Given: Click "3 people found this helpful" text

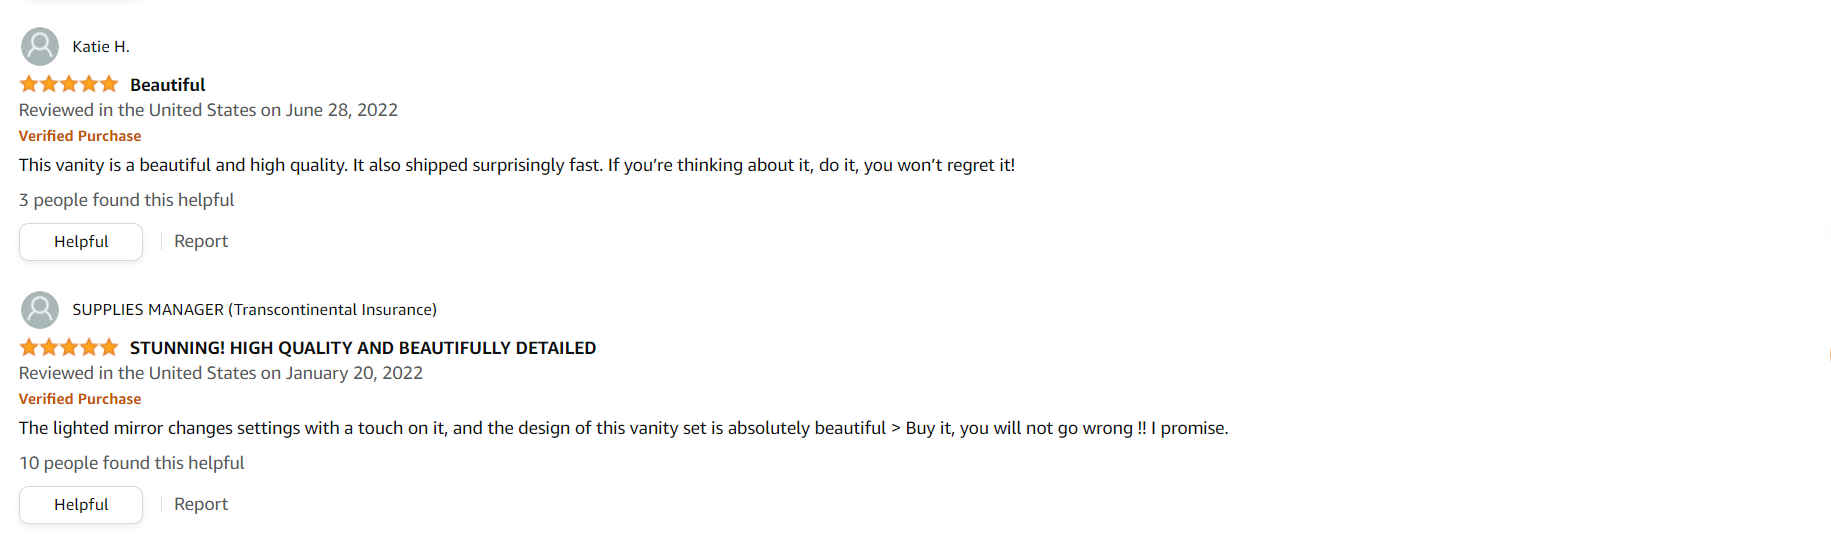Looking at the screenshot, I should [126, 200].
